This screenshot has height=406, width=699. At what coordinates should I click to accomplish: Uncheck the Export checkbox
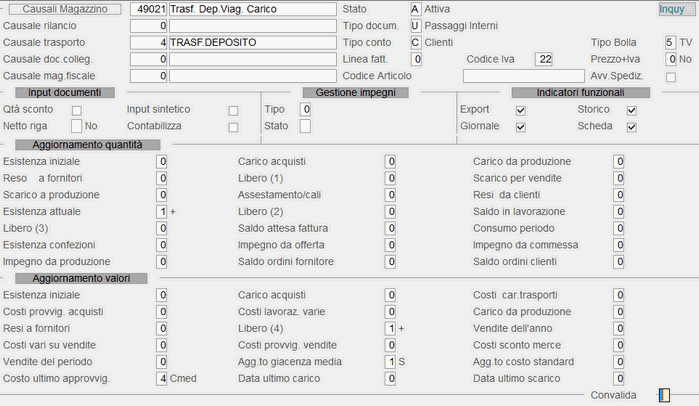coord(520,111)
